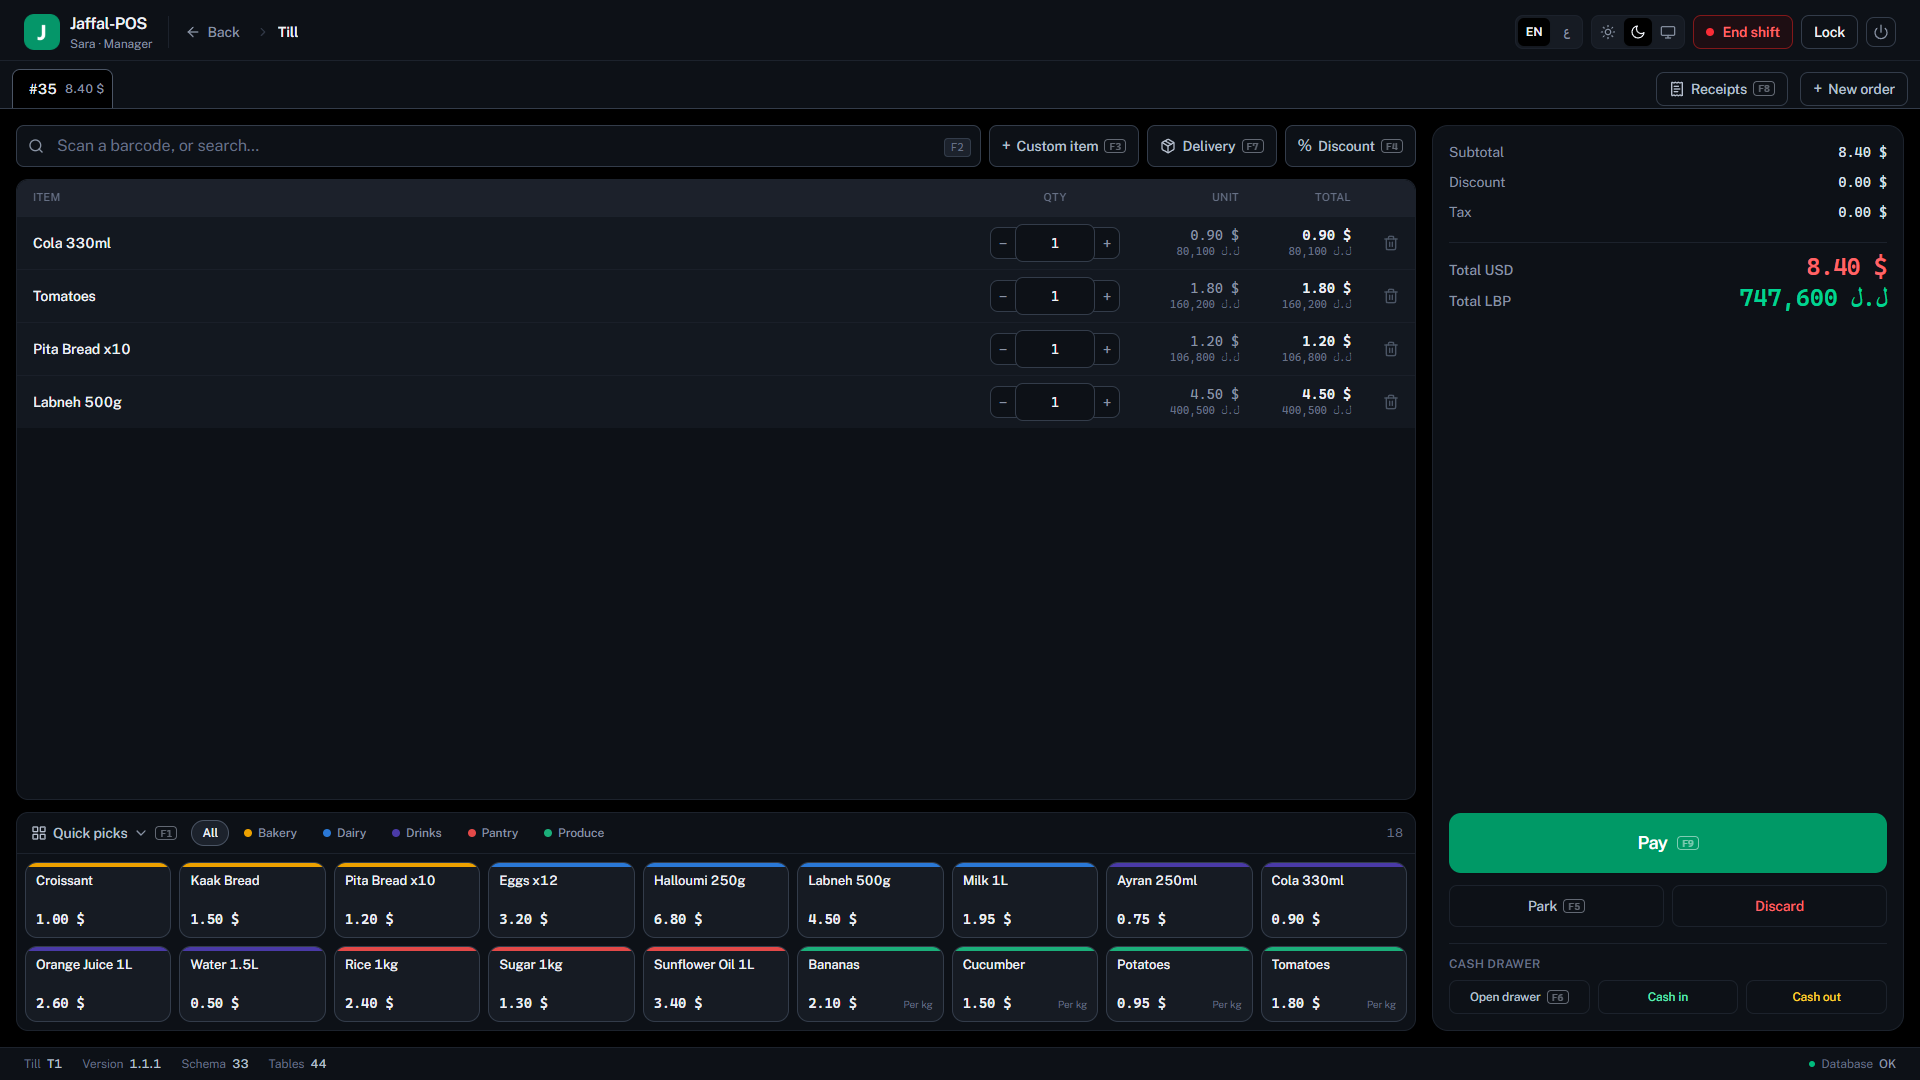
Task: Filter quick picks by Produce
Action: tap(574, 833)
